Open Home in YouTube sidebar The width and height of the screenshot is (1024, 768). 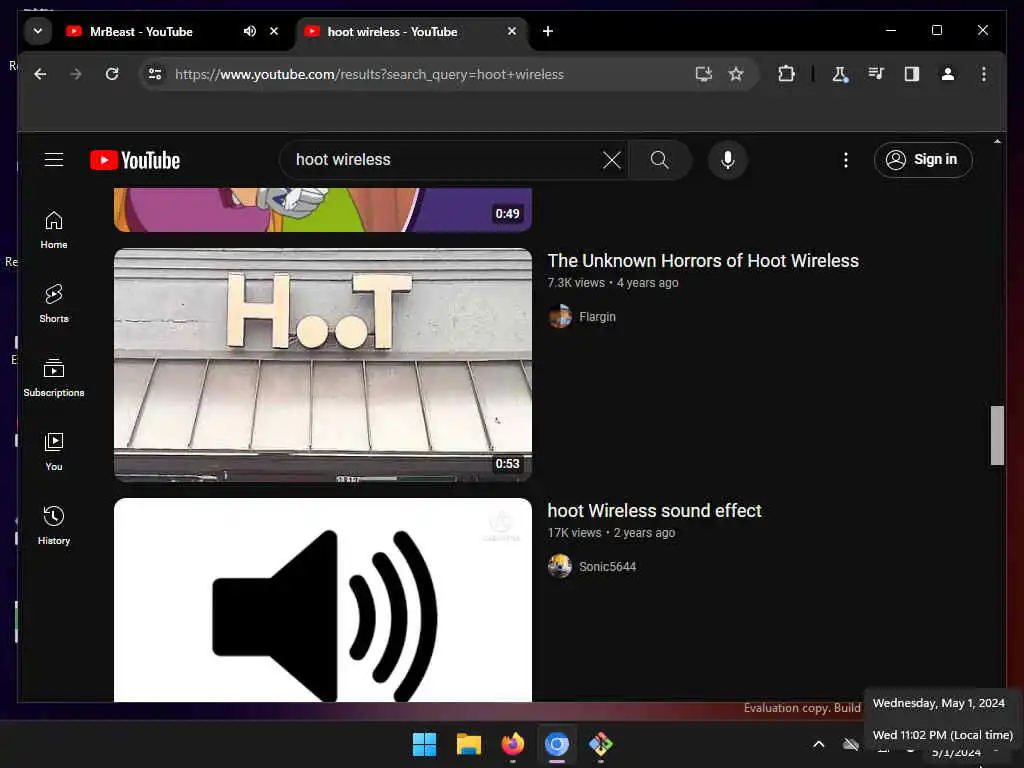click(x=54, y=230)
